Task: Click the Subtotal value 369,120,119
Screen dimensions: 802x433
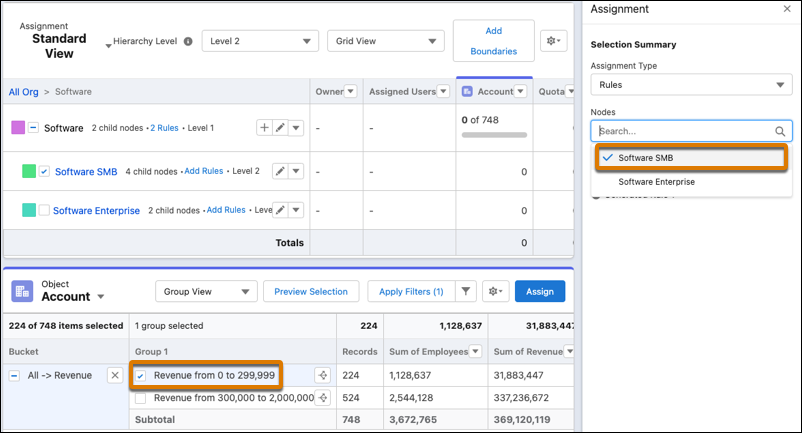Action: pyautogui.click(x=522, y=420)
